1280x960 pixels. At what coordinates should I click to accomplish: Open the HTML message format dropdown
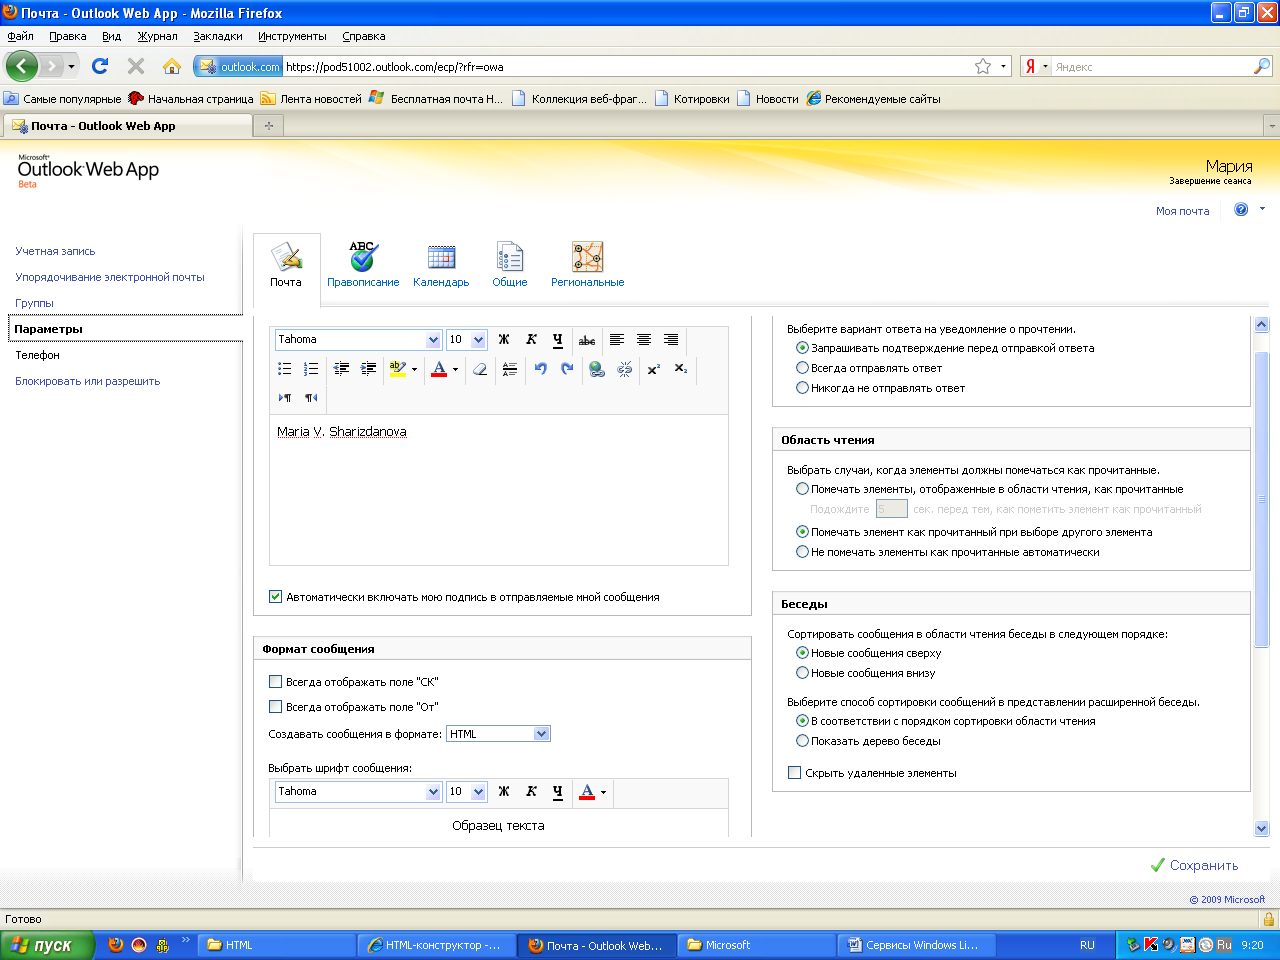[x=542, y=734]
